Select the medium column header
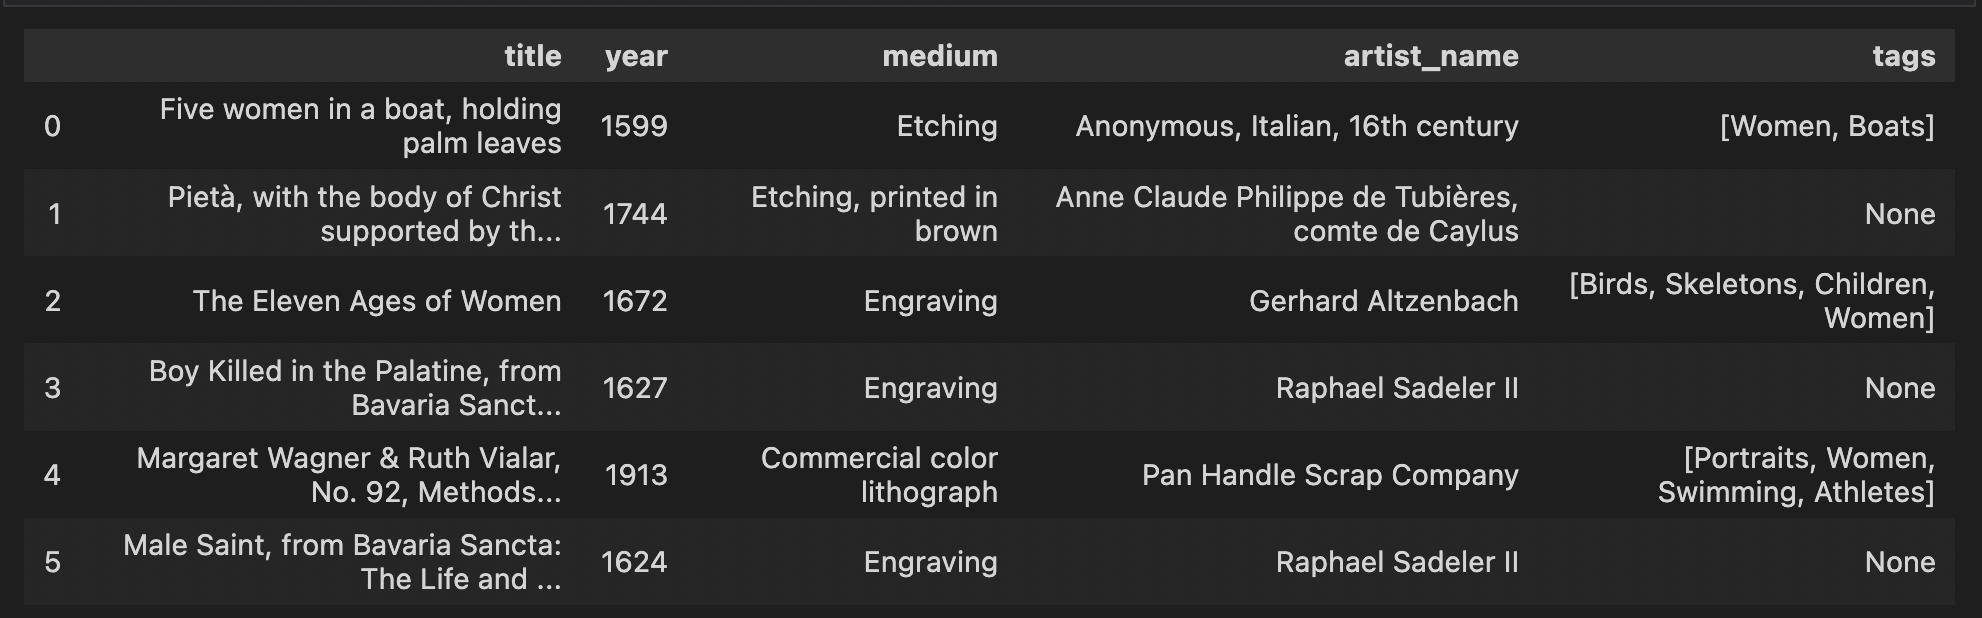Image resolution: width=1982 pixels, height=618 pixels. click(x=939, y=56)
